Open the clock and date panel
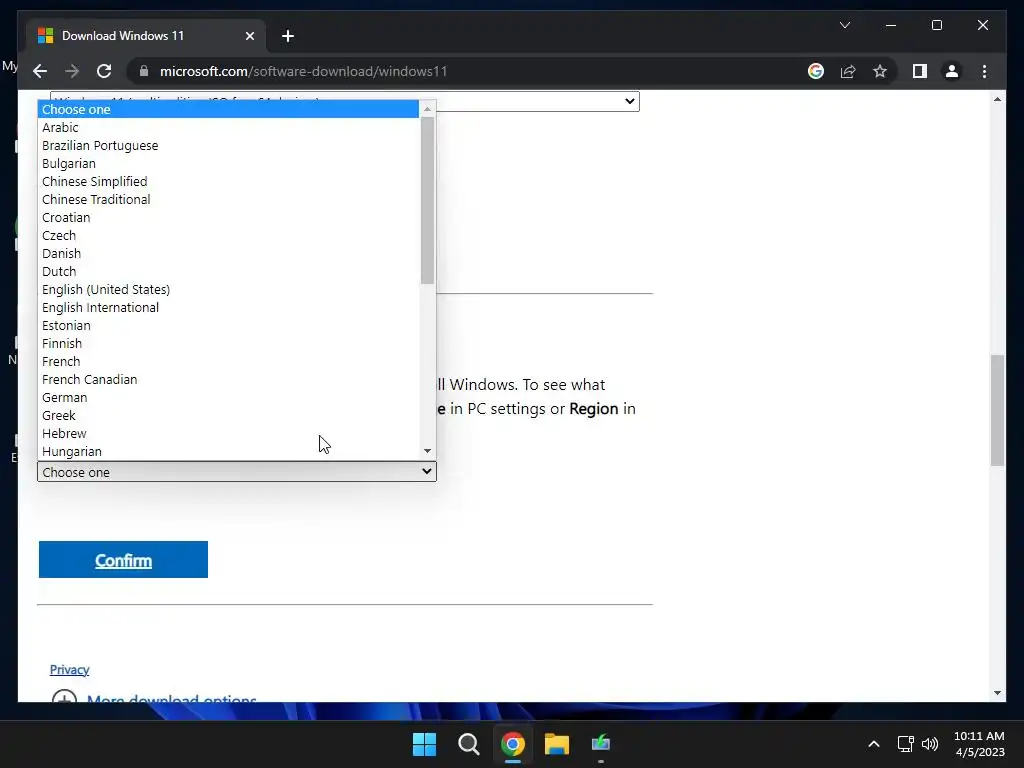This screenshot has height=768, width=1024. 979,744
